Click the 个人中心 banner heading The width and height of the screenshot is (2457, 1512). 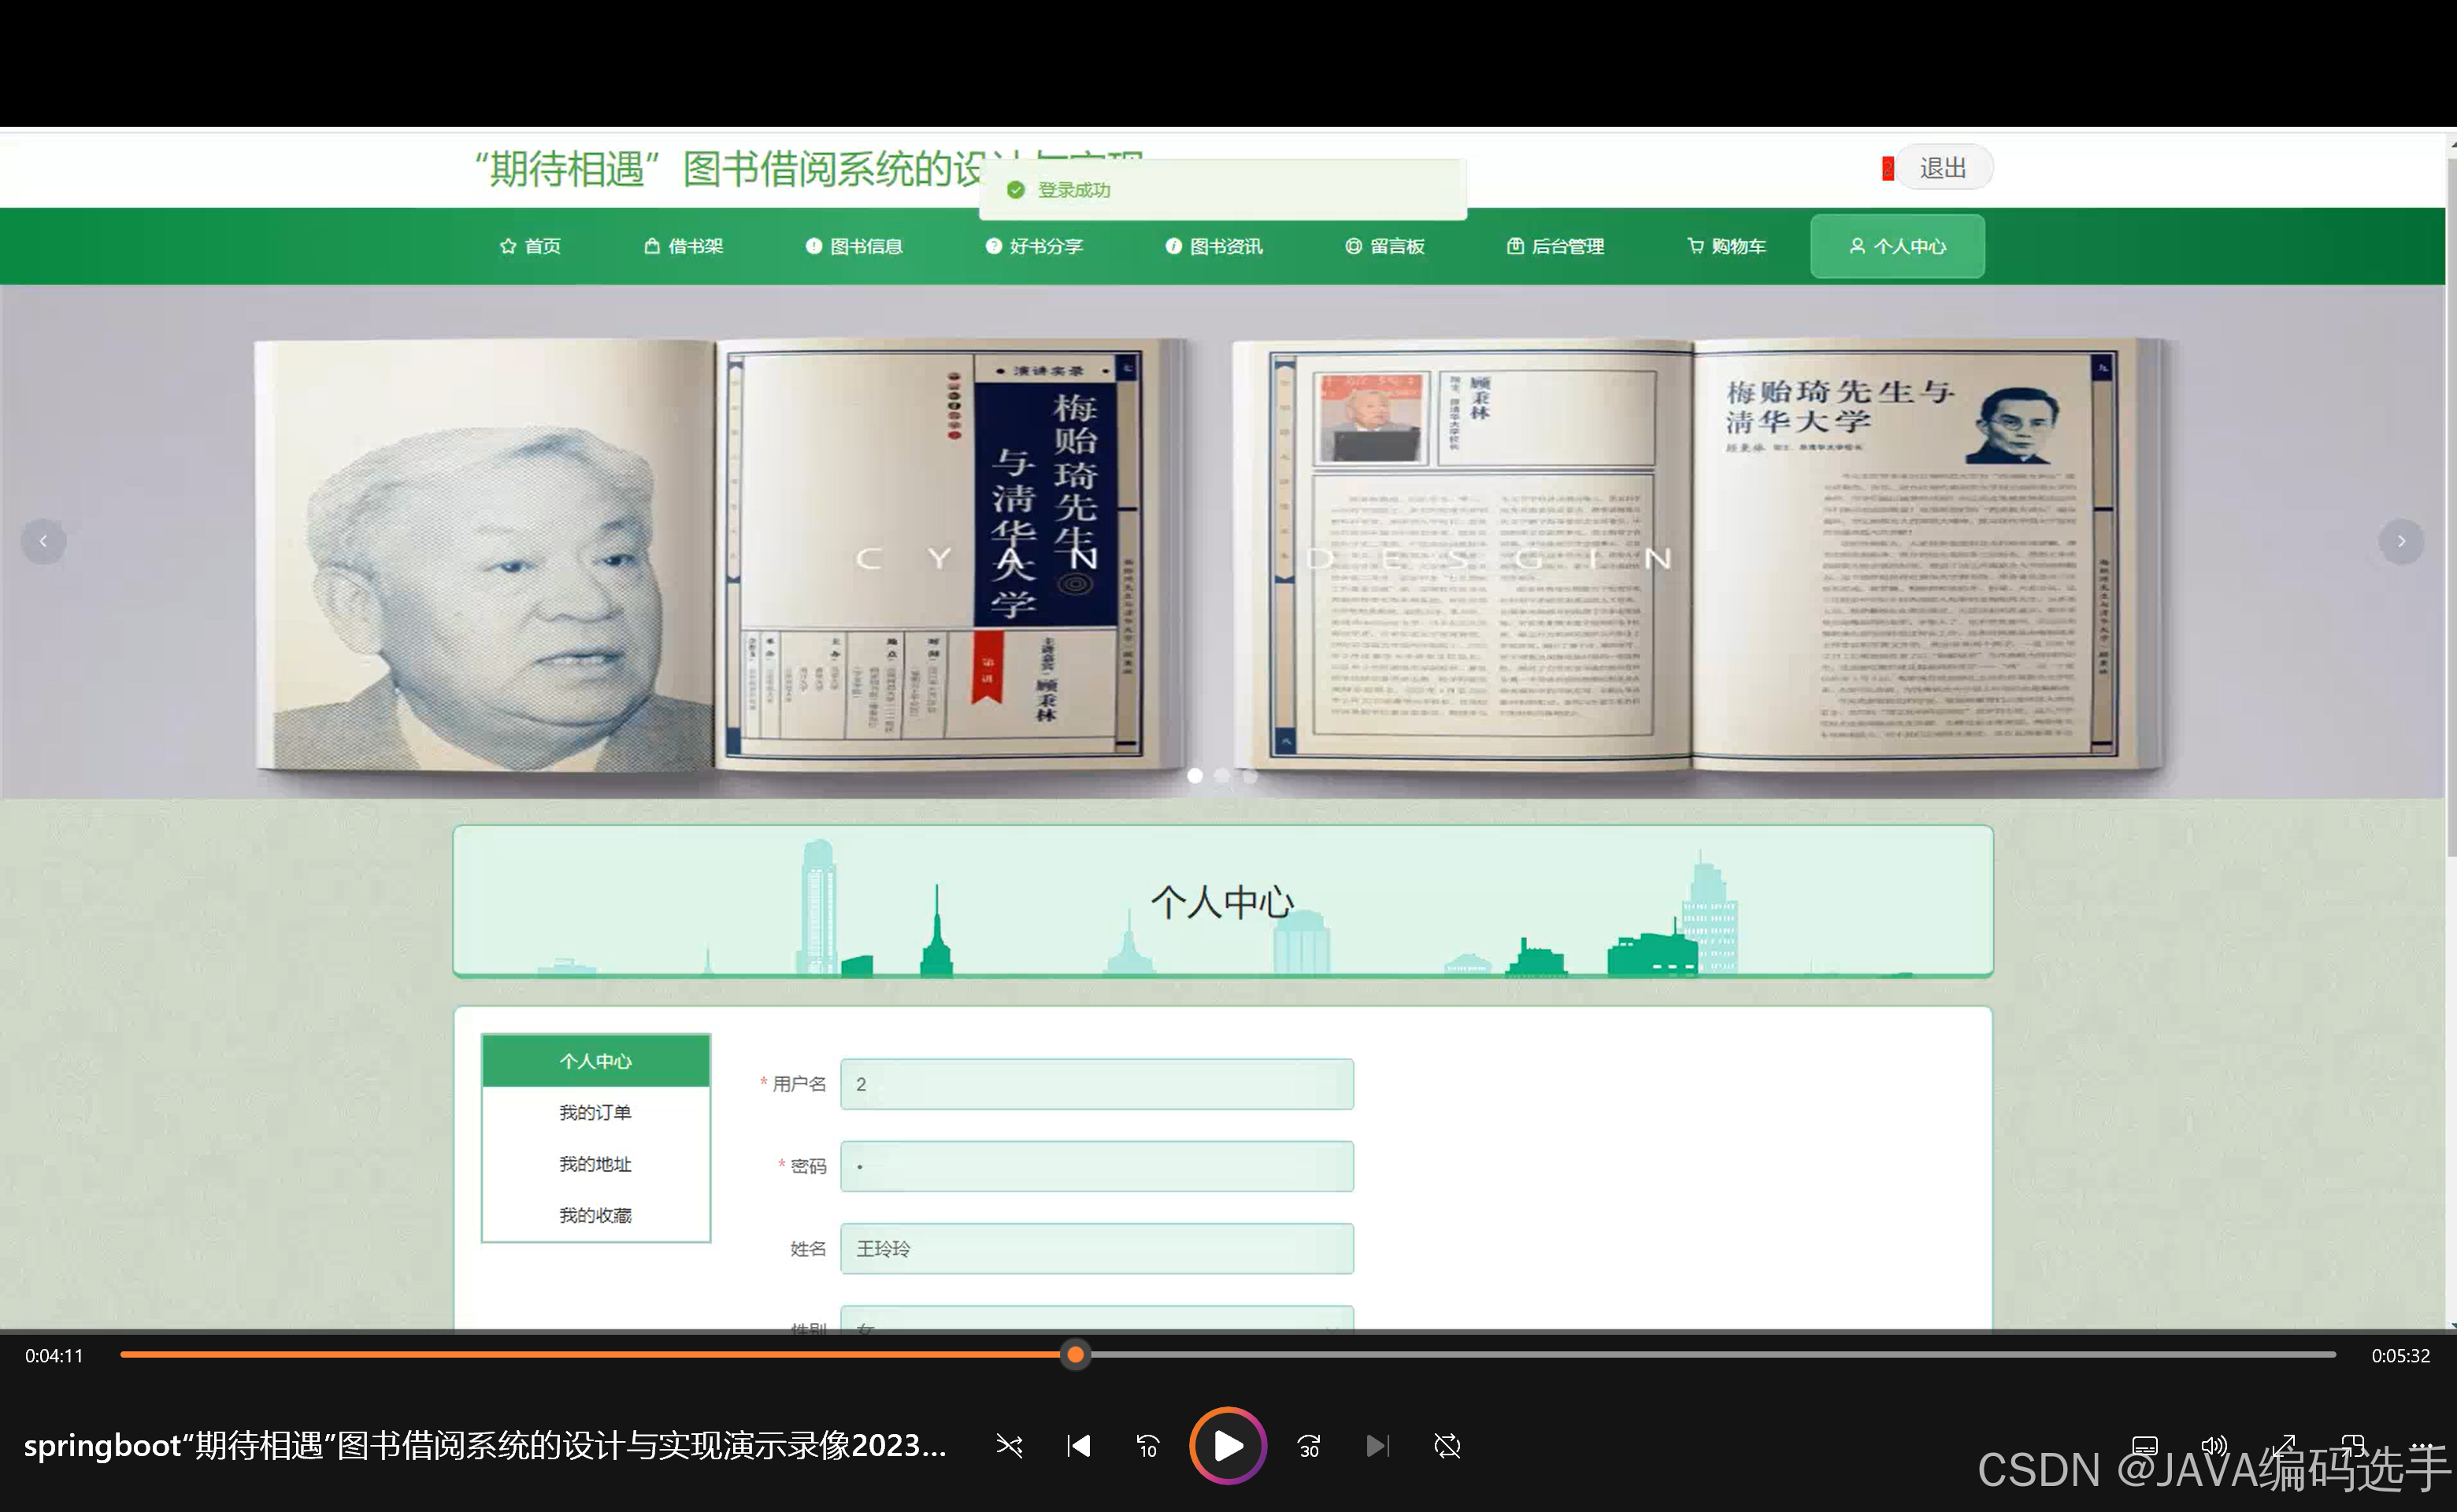1222,902
